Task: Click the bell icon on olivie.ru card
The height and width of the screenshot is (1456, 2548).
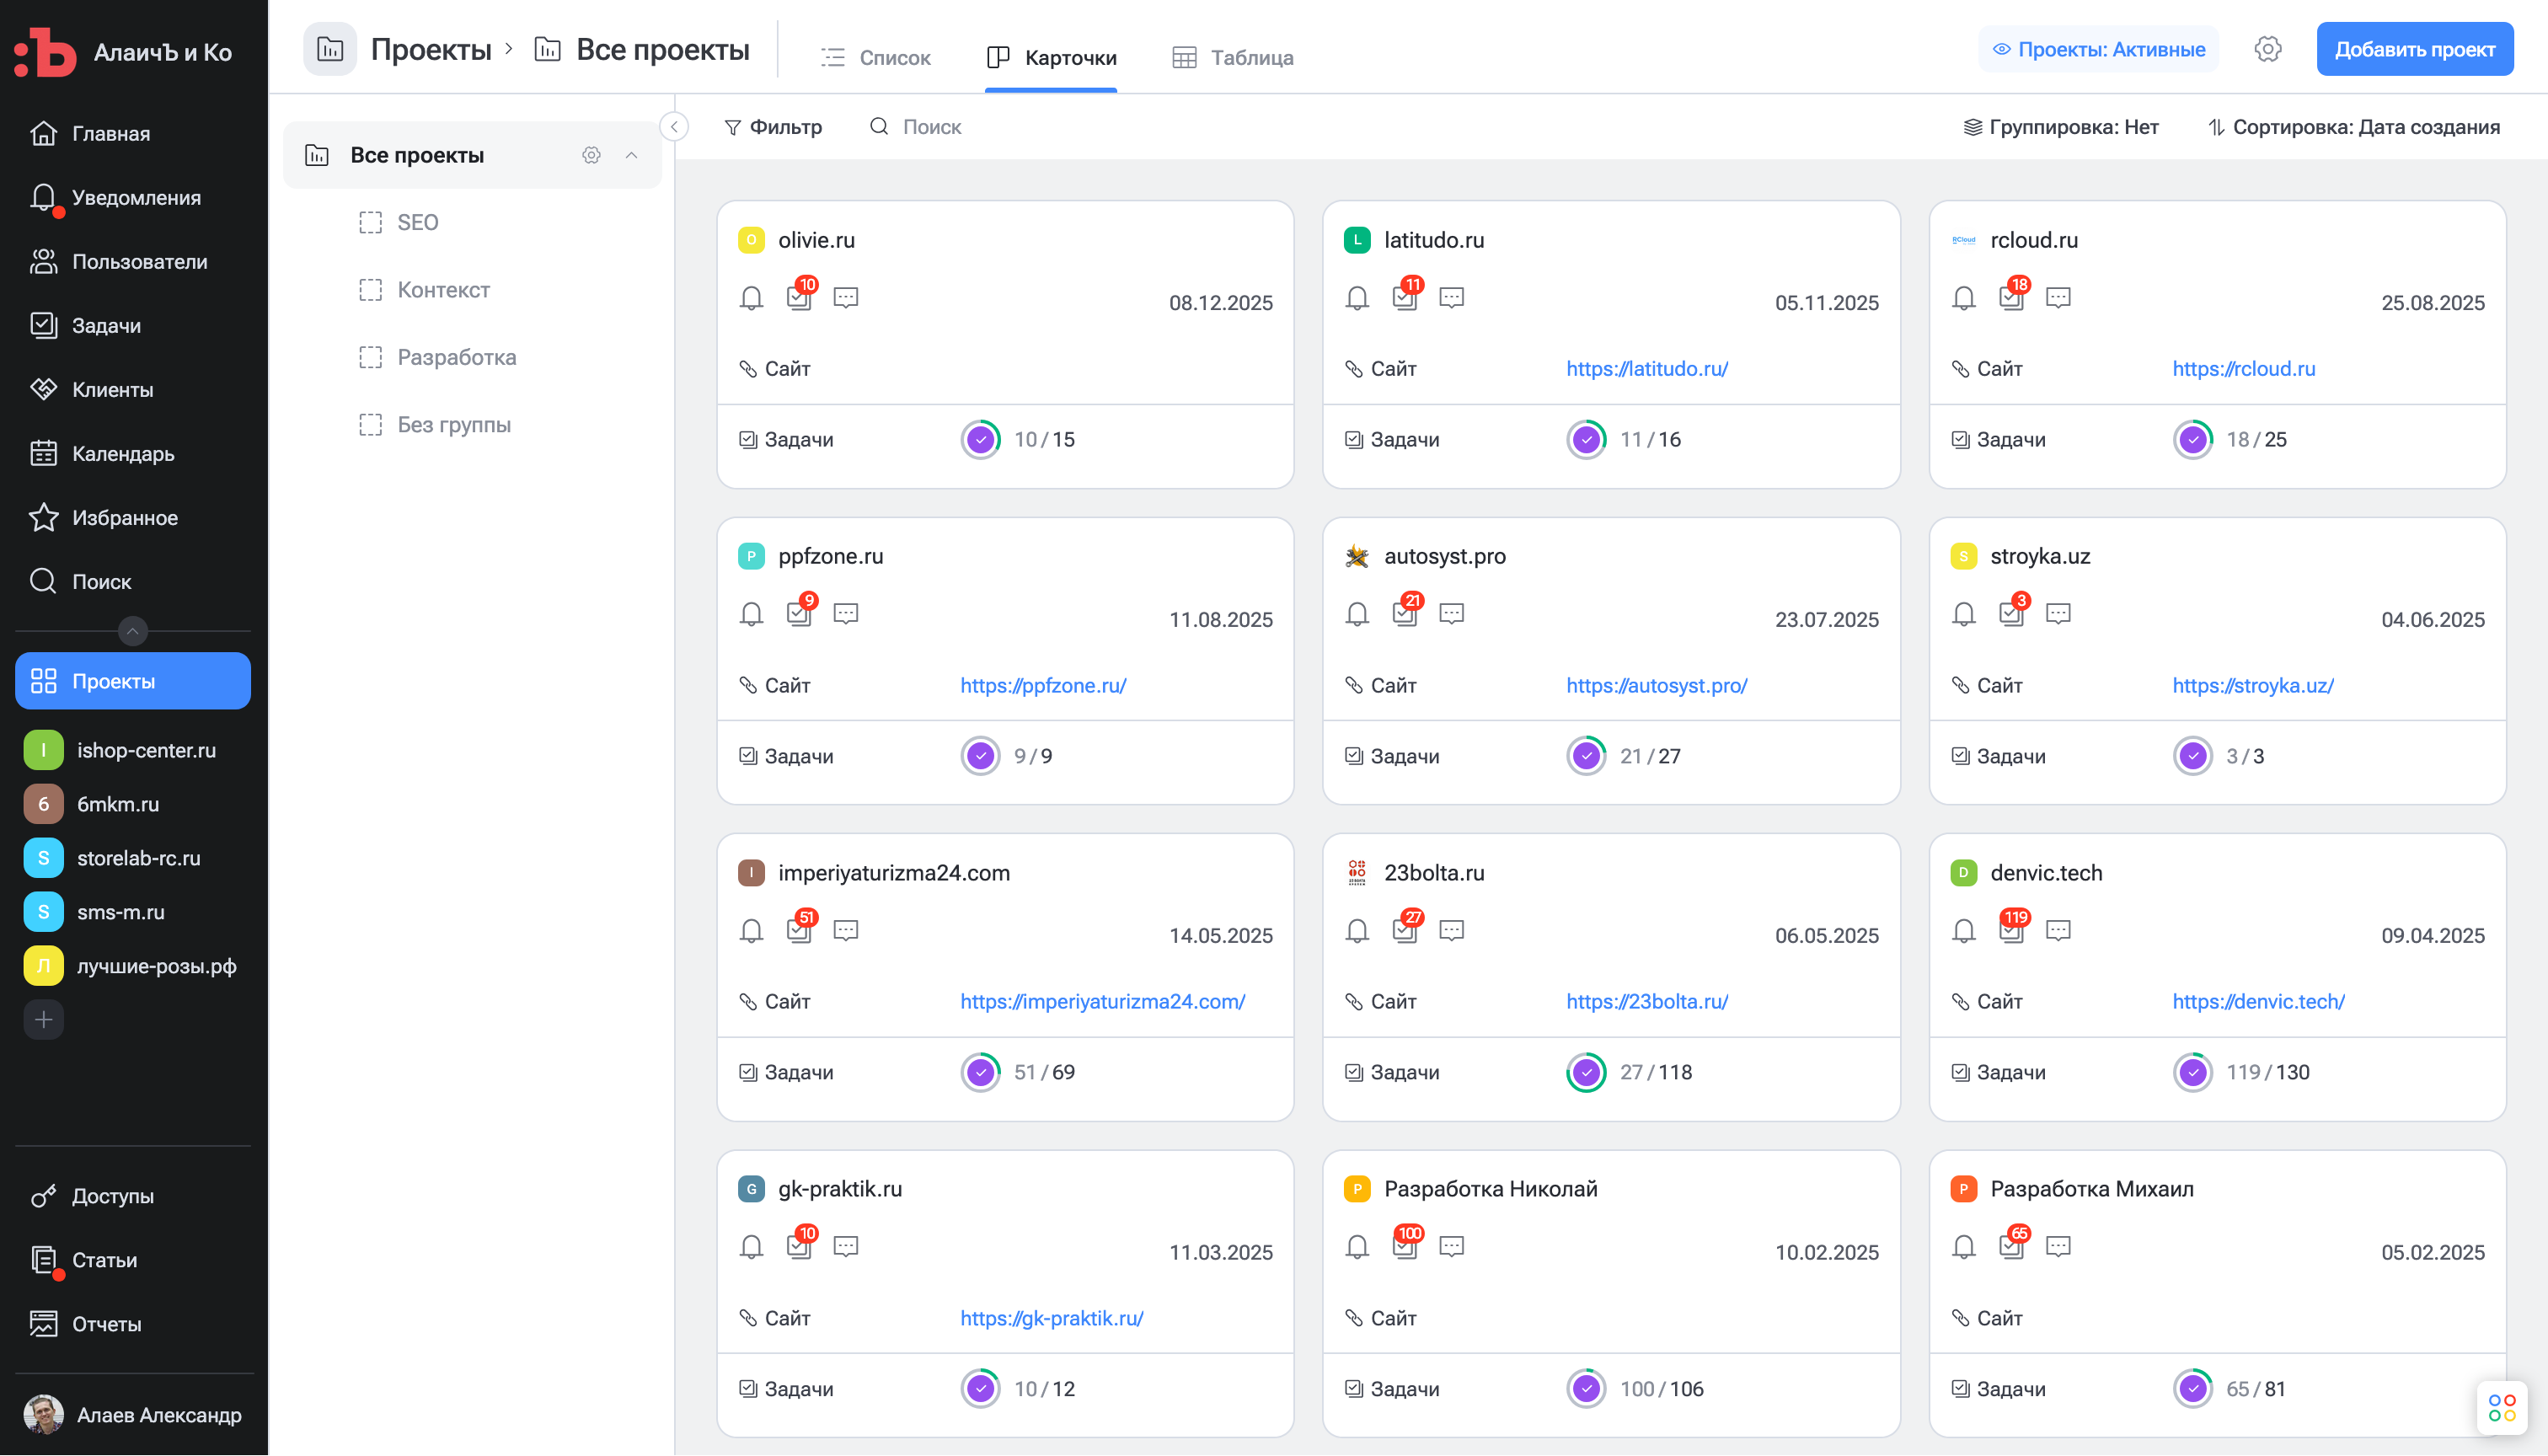Action: coord(751,298)
